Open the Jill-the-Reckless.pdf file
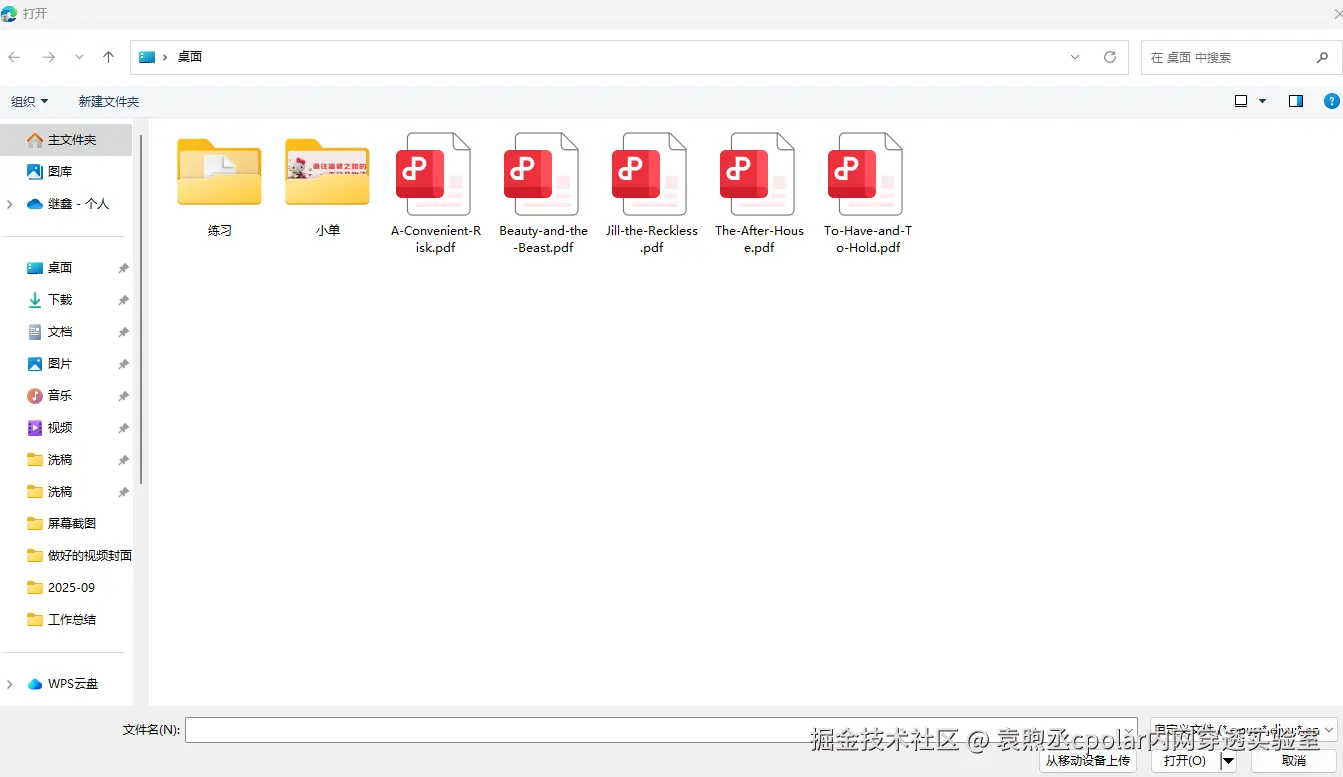The width and height of the screenshot is (1343, 777). 650,175
